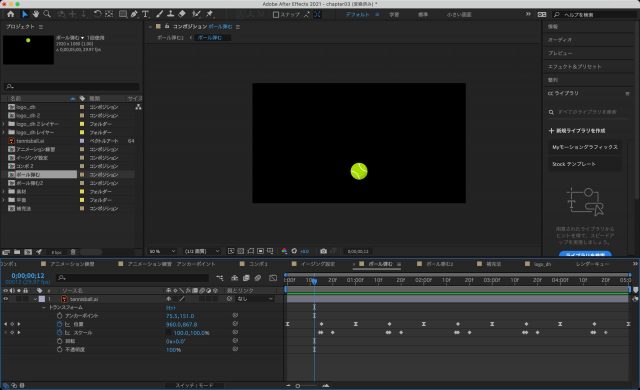Select the Pen tool

click(134, 14)
